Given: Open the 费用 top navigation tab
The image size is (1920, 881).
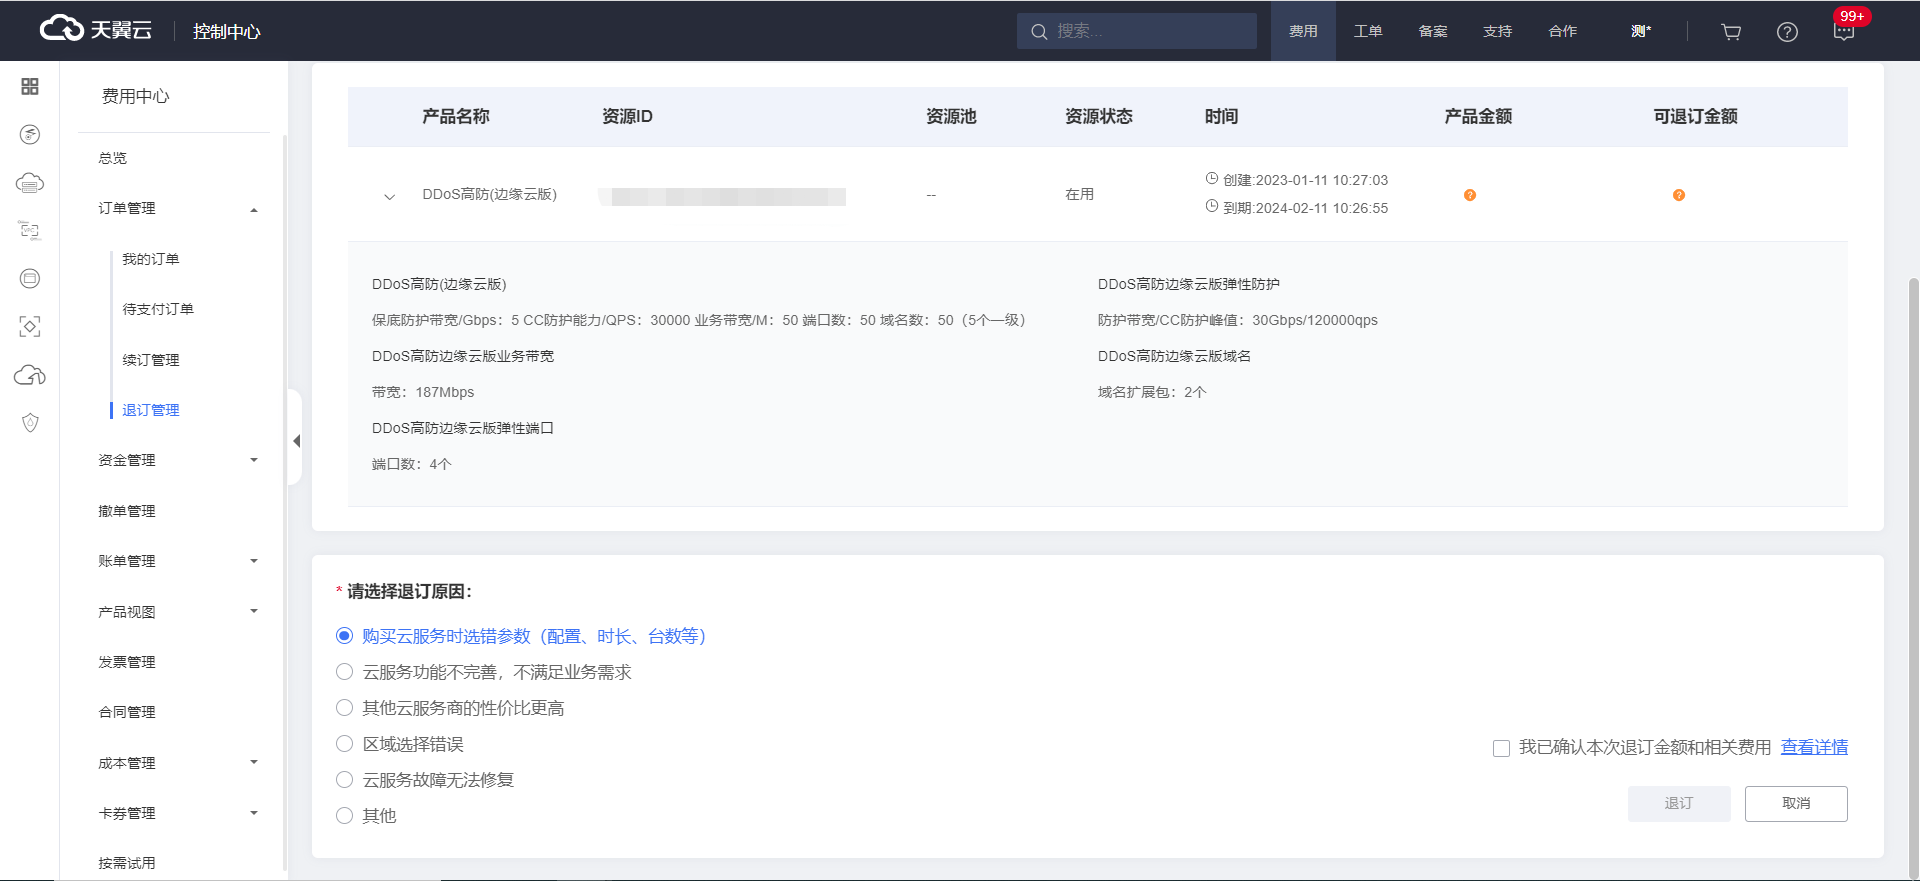Looking at the screenshot, I should (x=1303, y=31).
